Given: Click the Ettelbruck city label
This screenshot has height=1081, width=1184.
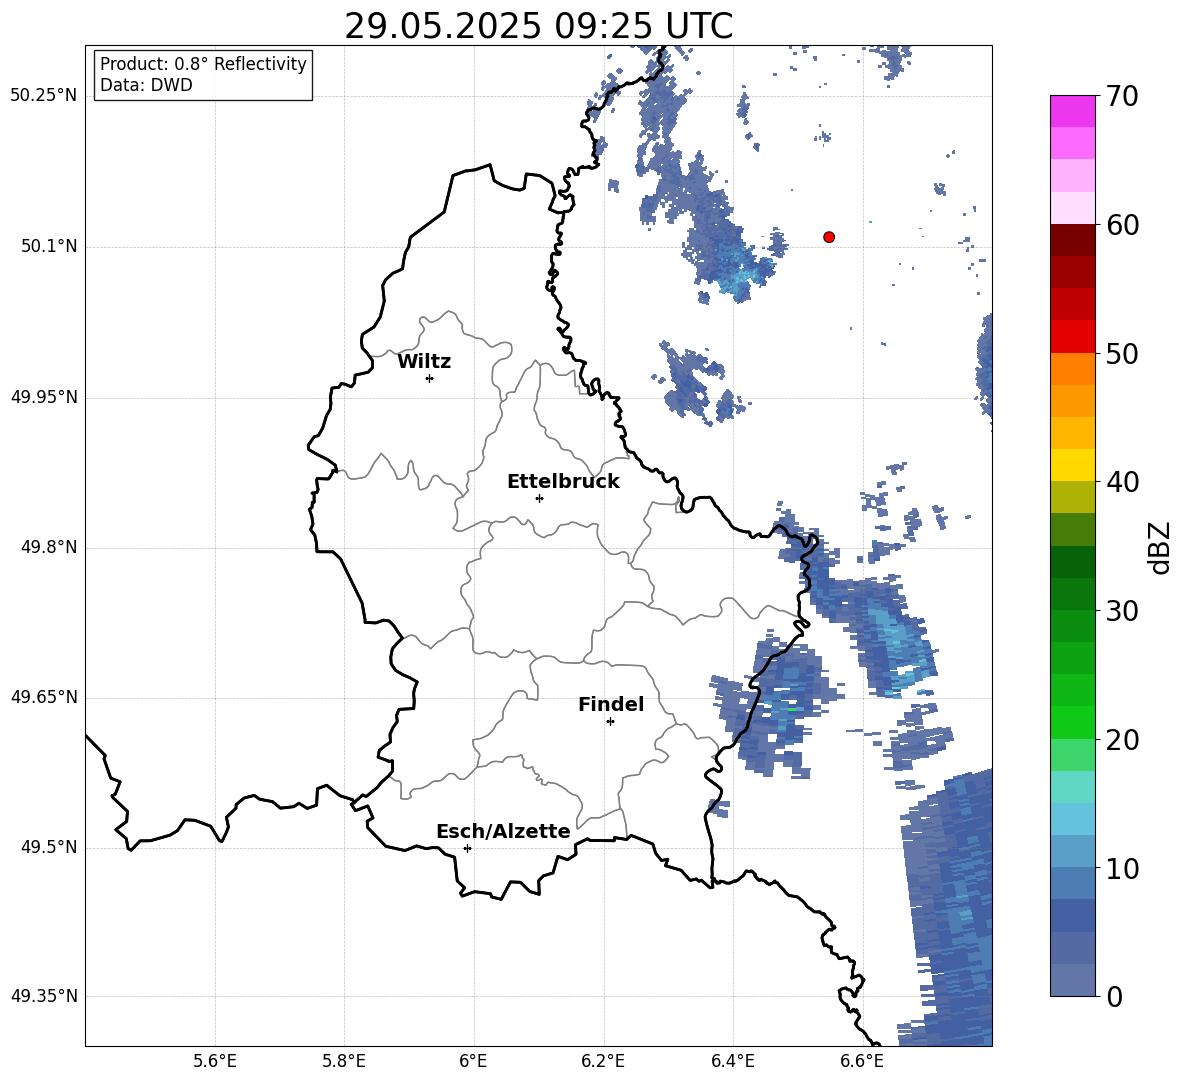Looking at the screenshot, I should (563, 482).
